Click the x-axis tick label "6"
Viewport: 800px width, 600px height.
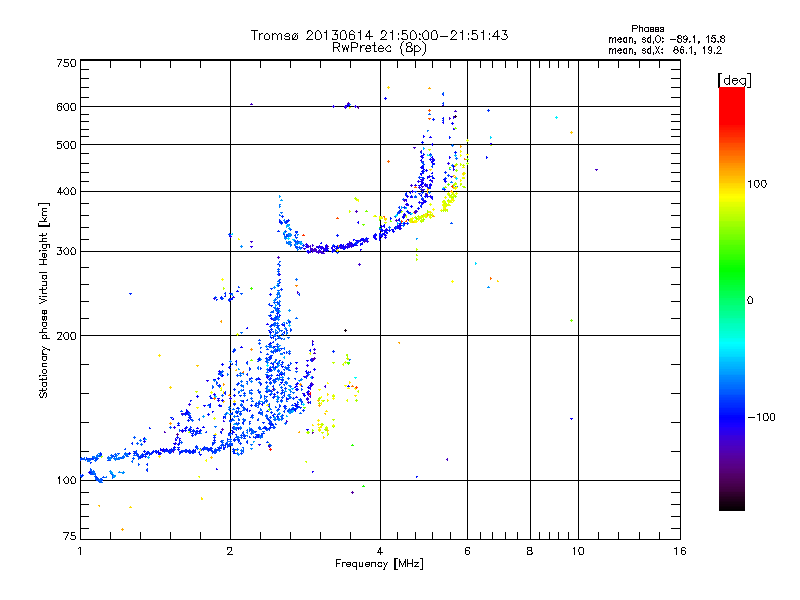click(467, 551)
